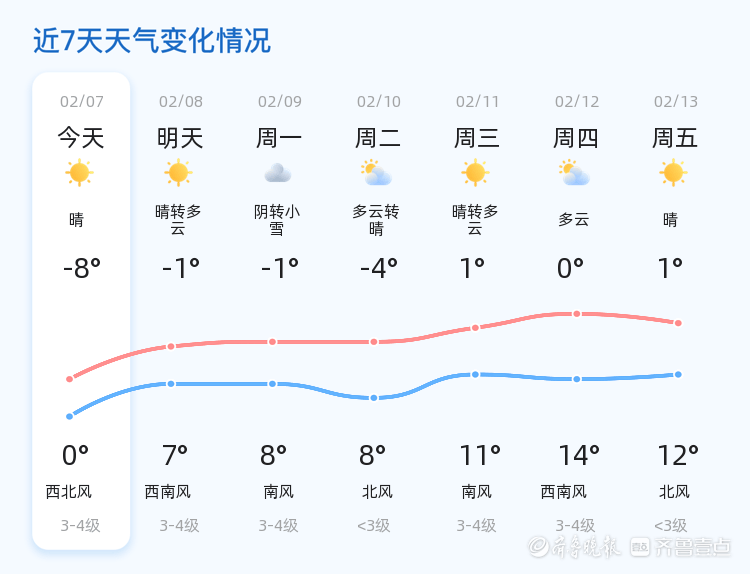750x574 pixels.
Task: Click the red high-temperature point for 周四
Action: pos(577,314)
